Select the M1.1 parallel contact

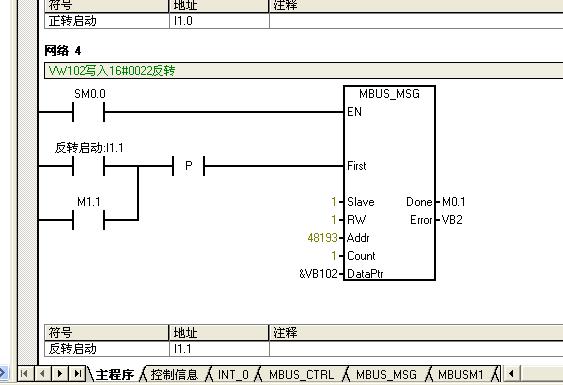(89, 220)
